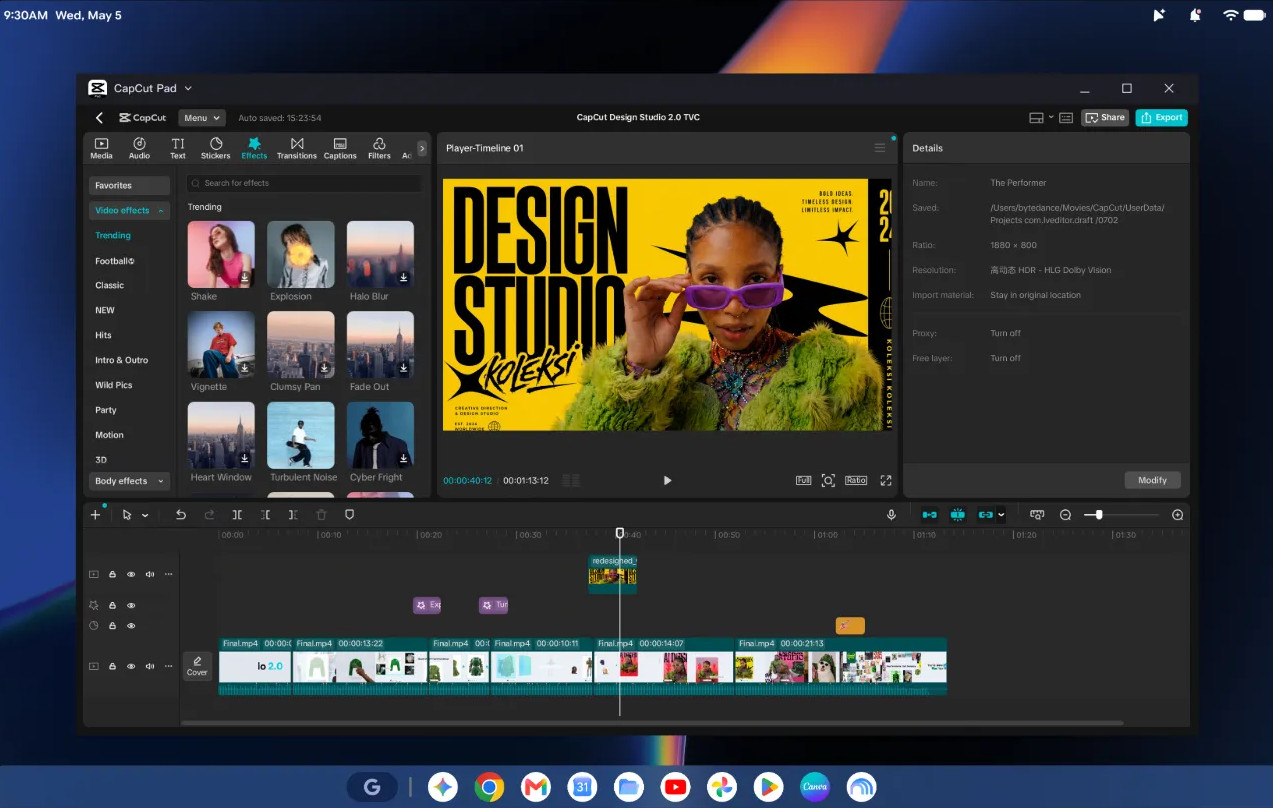Open YouTube in the taskbar

(x=676, y=787)
